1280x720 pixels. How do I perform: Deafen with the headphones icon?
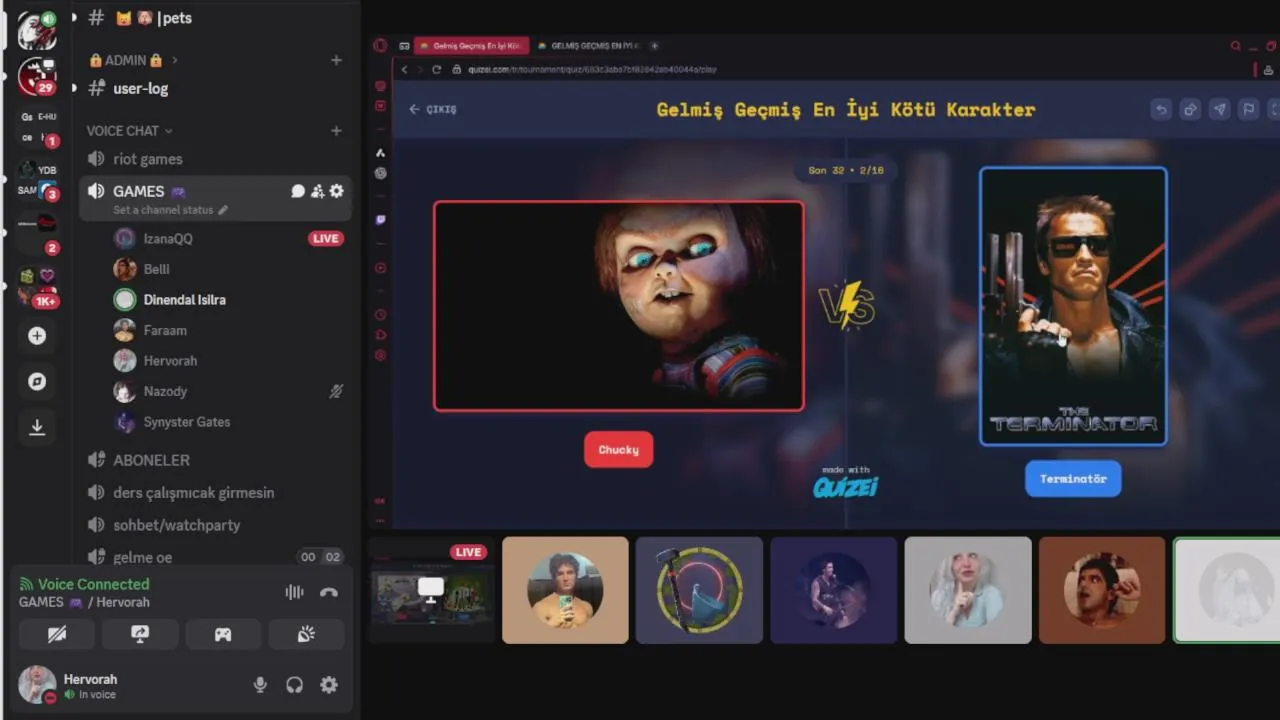[294, 685]
